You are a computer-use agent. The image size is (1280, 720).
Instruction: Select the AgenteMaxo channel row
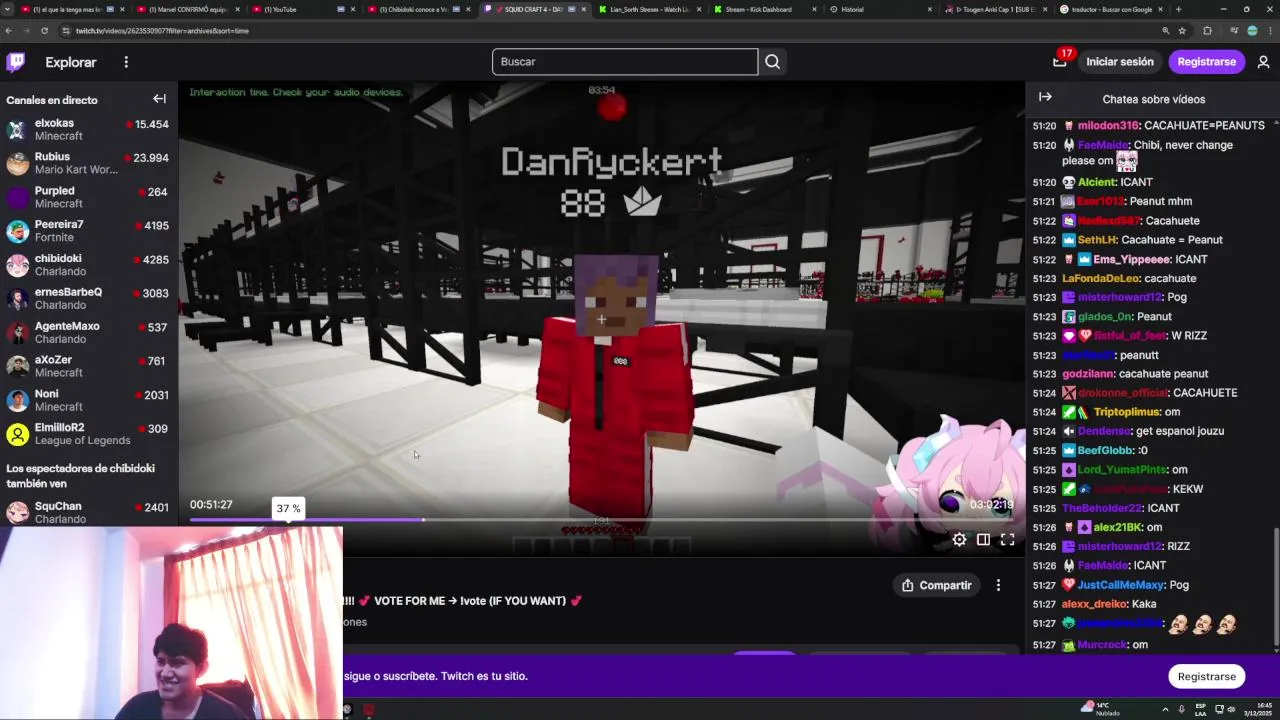click(x=89, y=333)
